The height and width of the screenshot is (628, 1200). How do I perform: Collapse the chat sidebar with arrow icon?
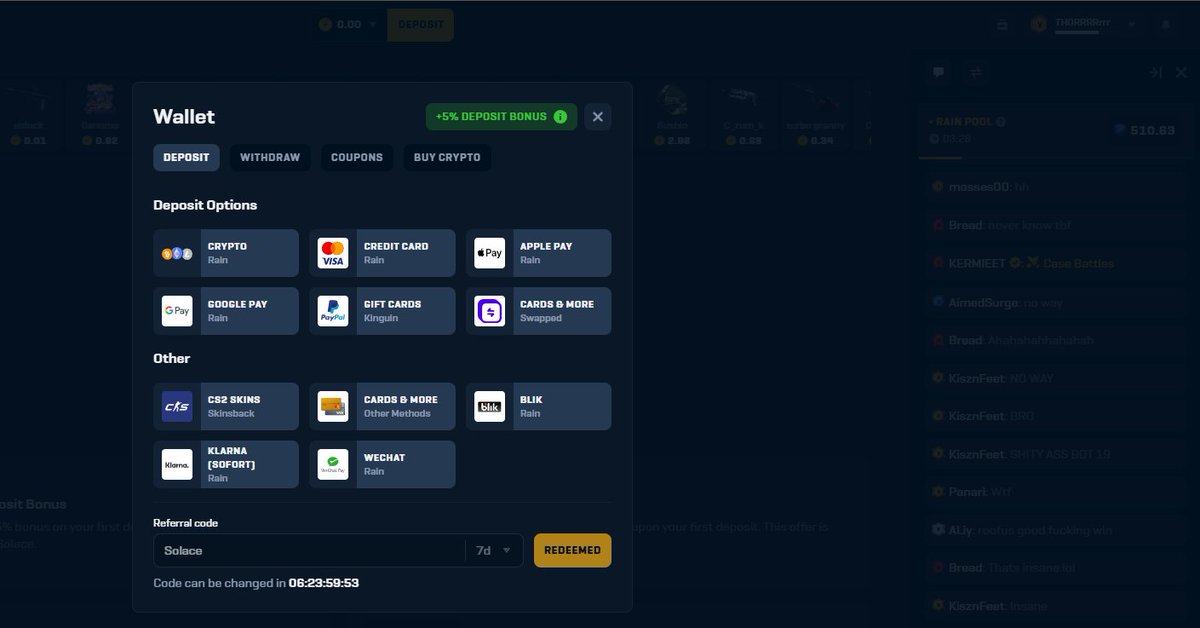pyautogui.click(x=1154, y=72)
